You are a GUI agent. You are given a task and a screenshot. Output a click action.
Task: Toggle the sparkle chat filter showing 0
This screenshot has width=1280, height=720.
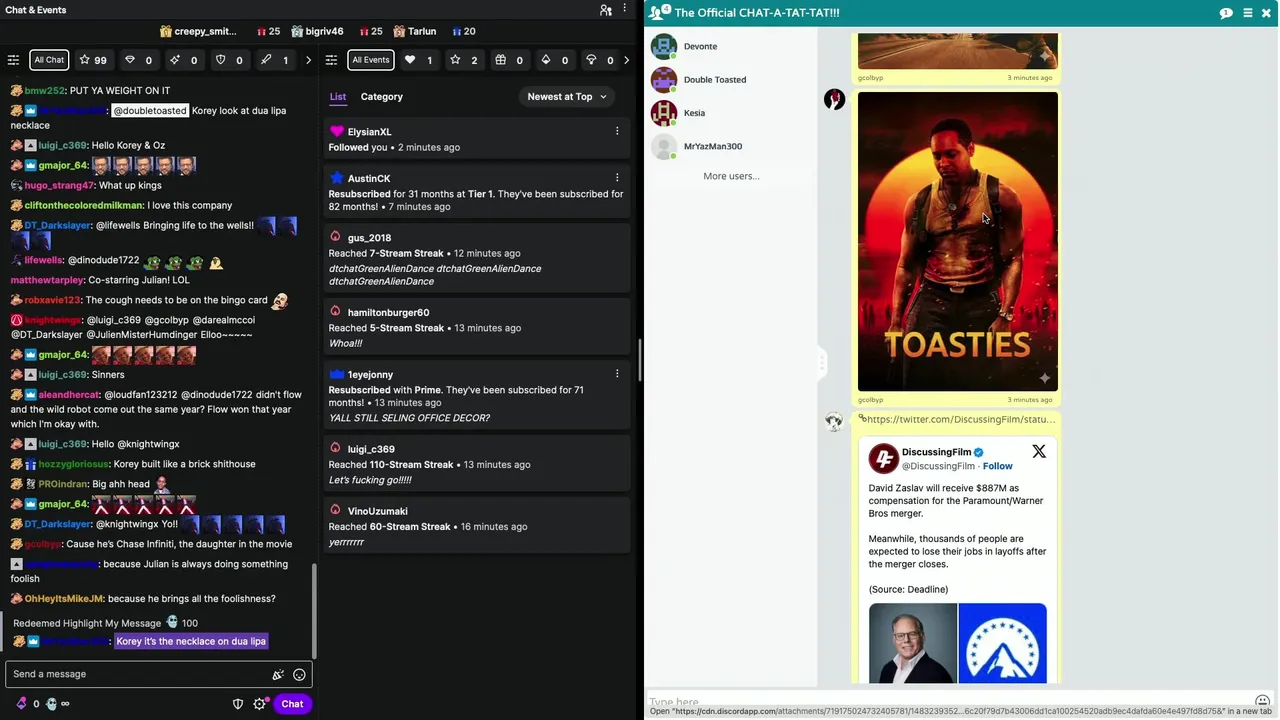coord(183,60)
